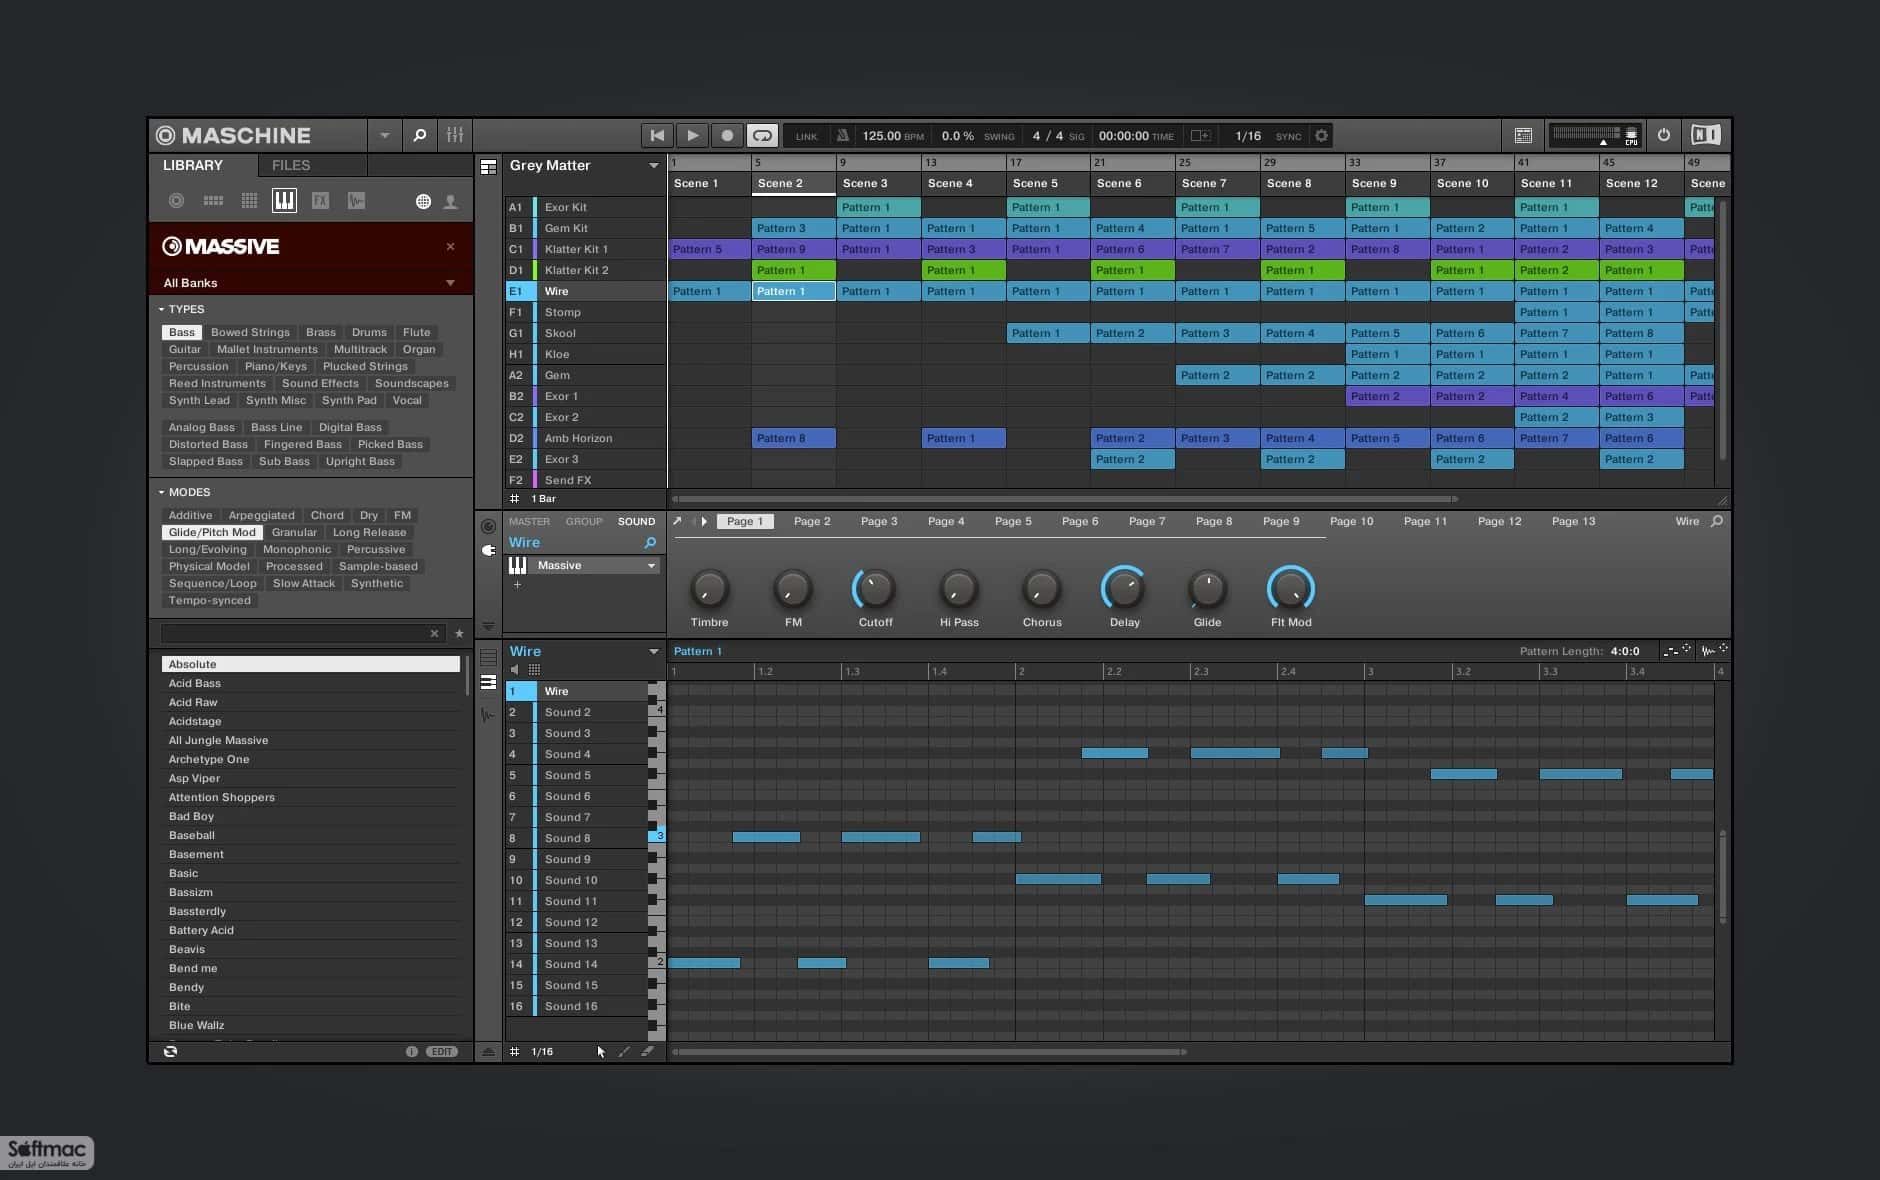Click the Flt Mod knob
The height and width of the screenshot is (1180, 1880).
point(1291,589)
